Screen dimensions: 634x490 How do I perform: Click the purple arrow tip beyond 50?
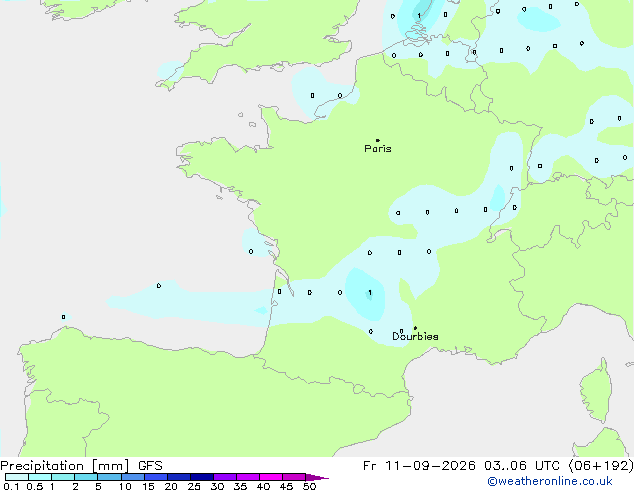coord(317,477)
